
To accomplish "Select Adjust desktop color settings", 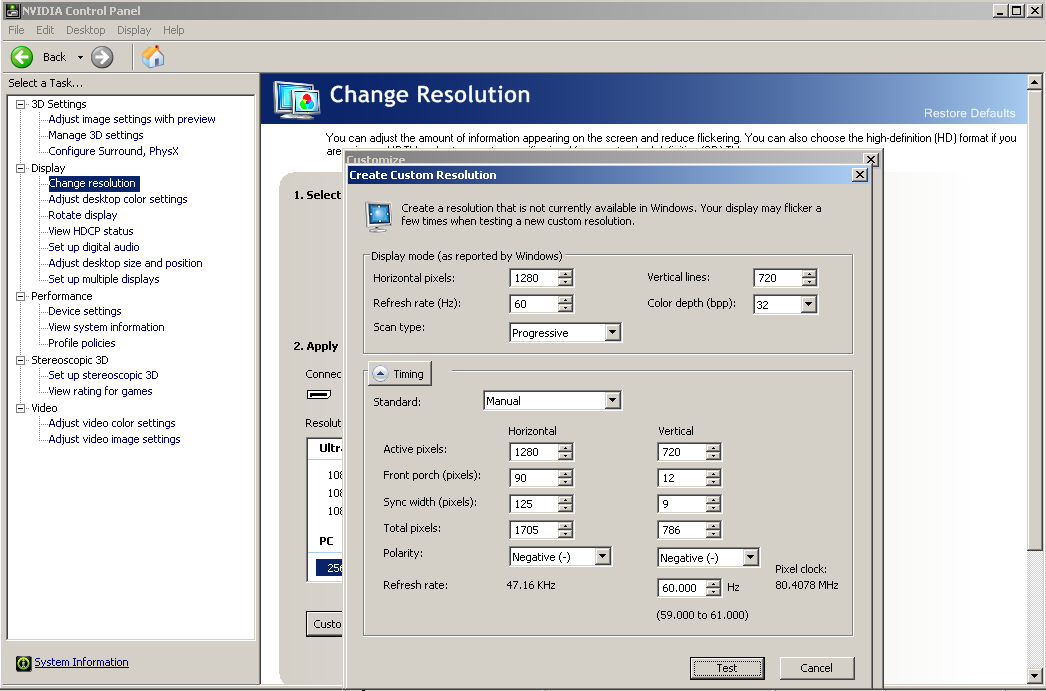I will point(118,199).
